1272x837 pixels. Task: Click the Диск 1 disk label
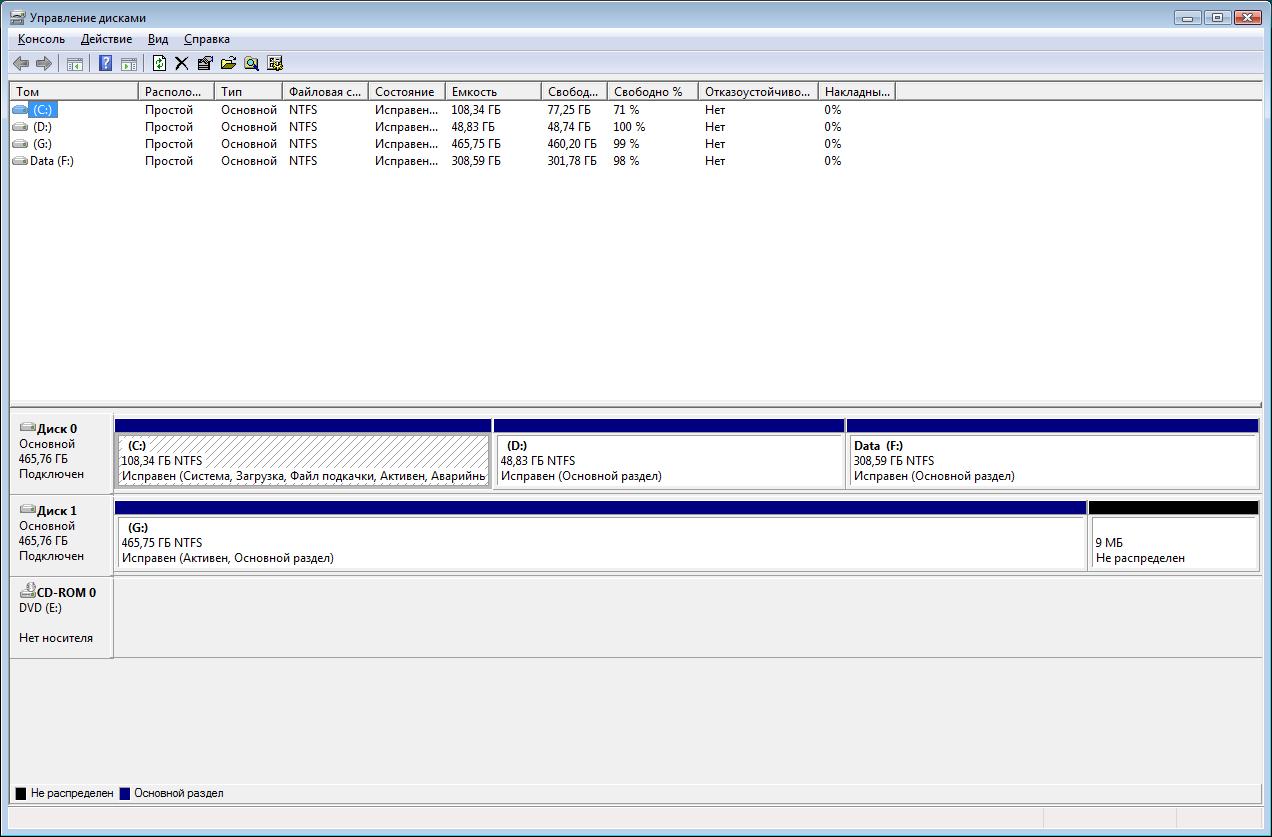[57, 511]
